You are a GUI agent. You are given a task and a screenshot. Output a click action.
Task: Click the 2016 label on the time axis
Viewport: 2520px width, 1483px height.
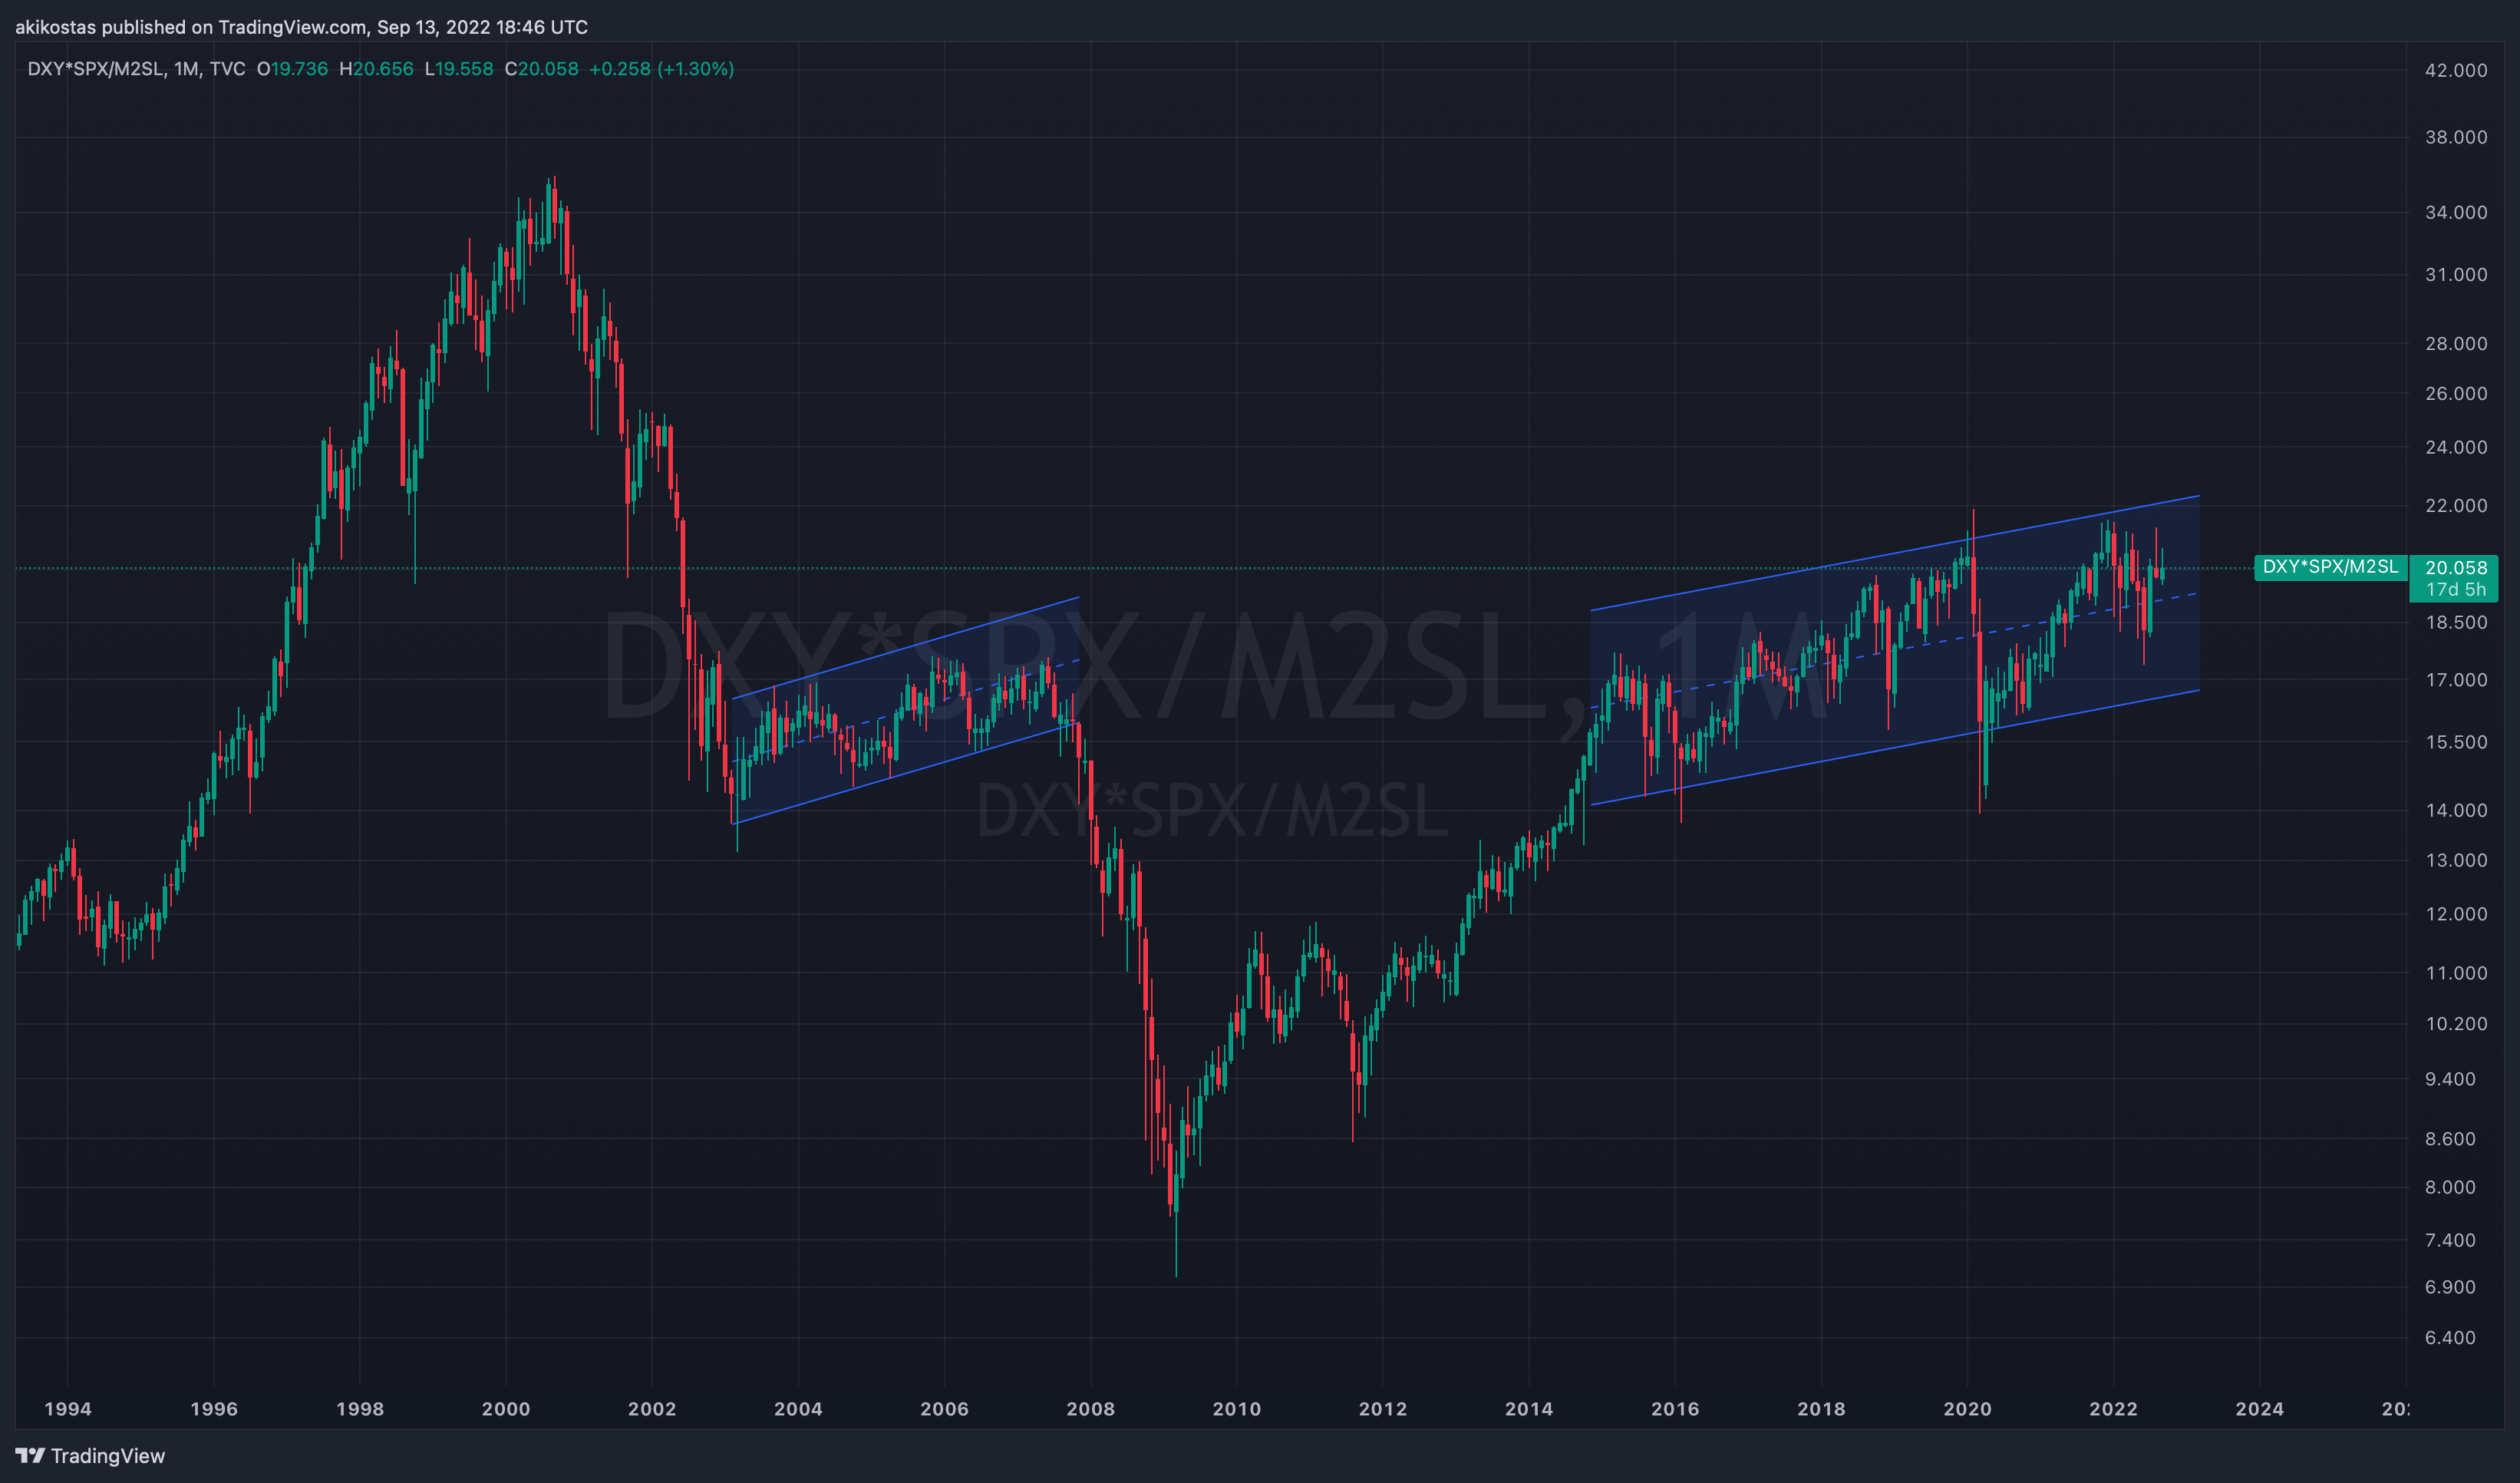[1675, 1409]
